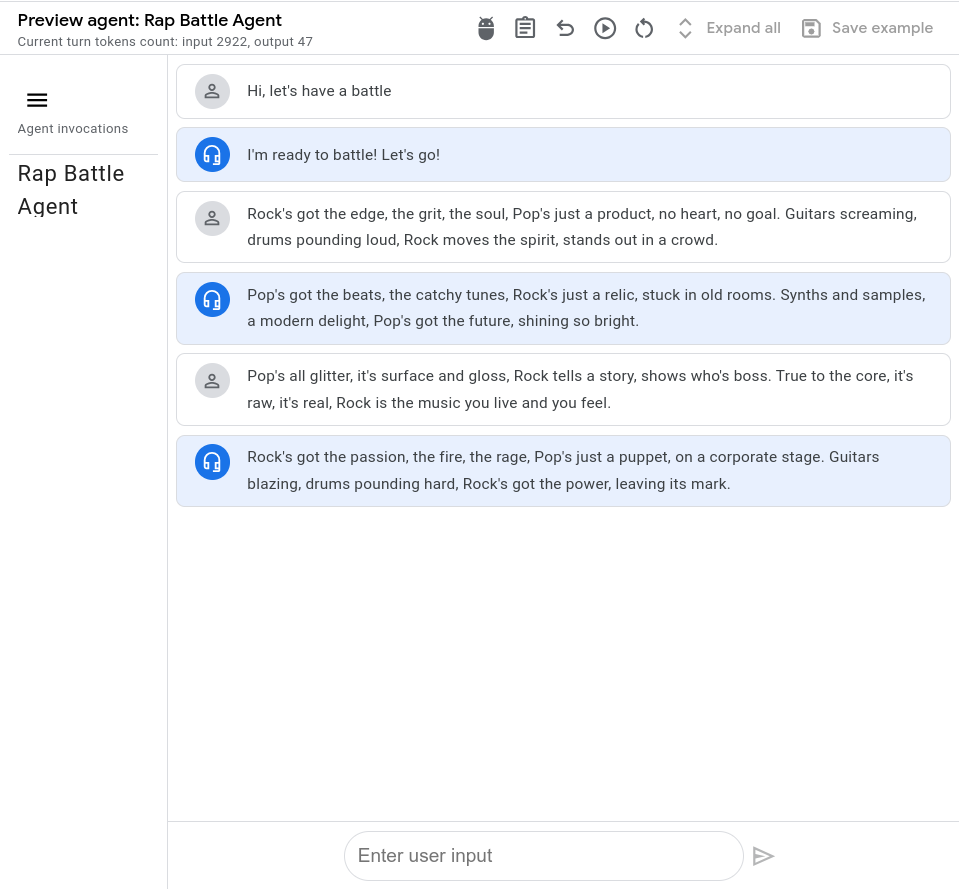Undo the last turn with undo arrow
The image size is (959, 889).
click(565, 28)
